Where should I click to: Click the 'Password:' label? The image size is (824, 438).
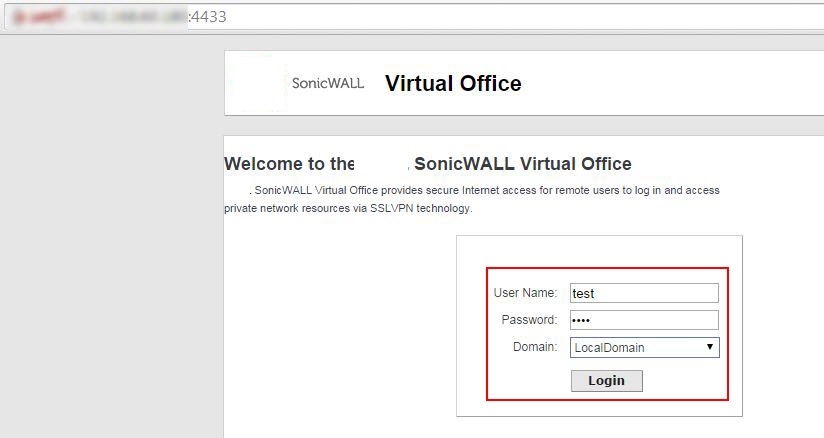point(529,320)
